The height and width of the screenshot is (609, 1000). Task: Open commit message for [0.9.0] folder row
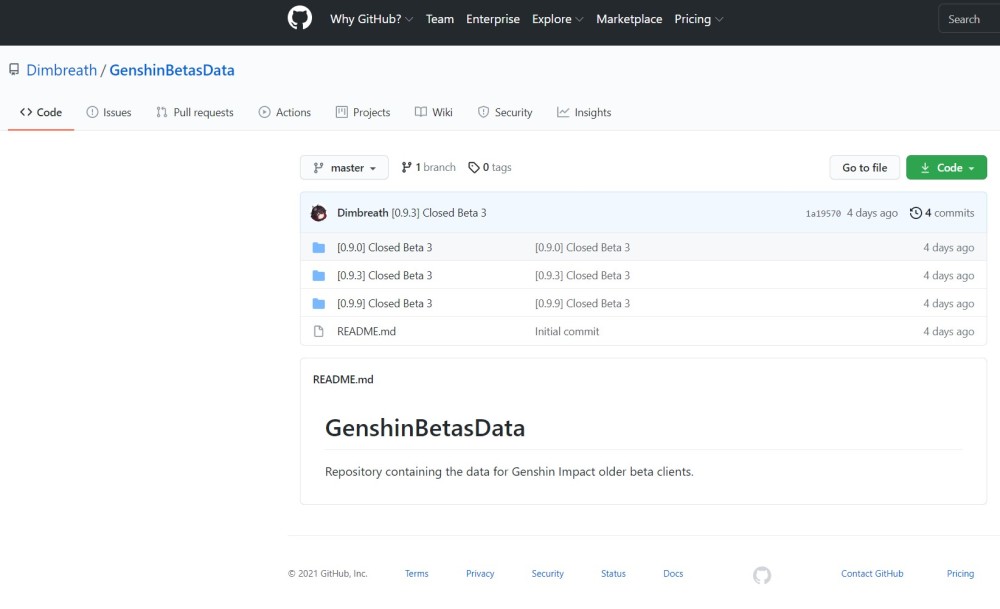pos(582,247)
